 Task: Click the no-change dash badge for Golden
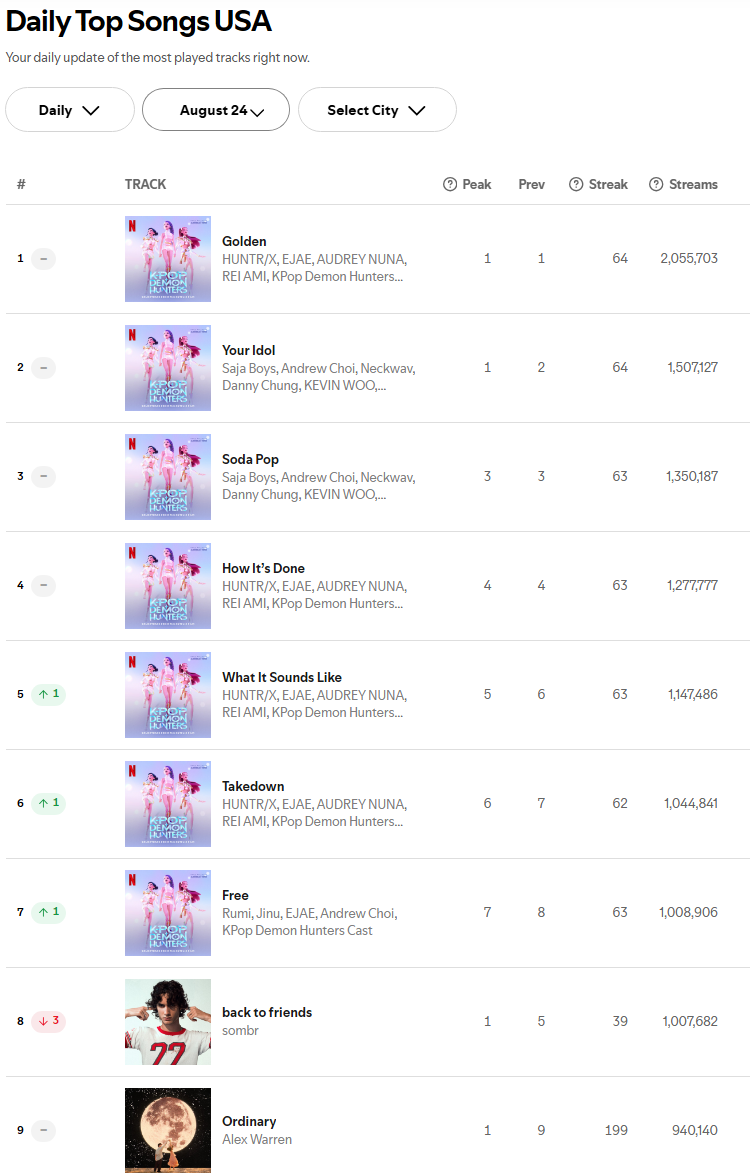[43, 259]
